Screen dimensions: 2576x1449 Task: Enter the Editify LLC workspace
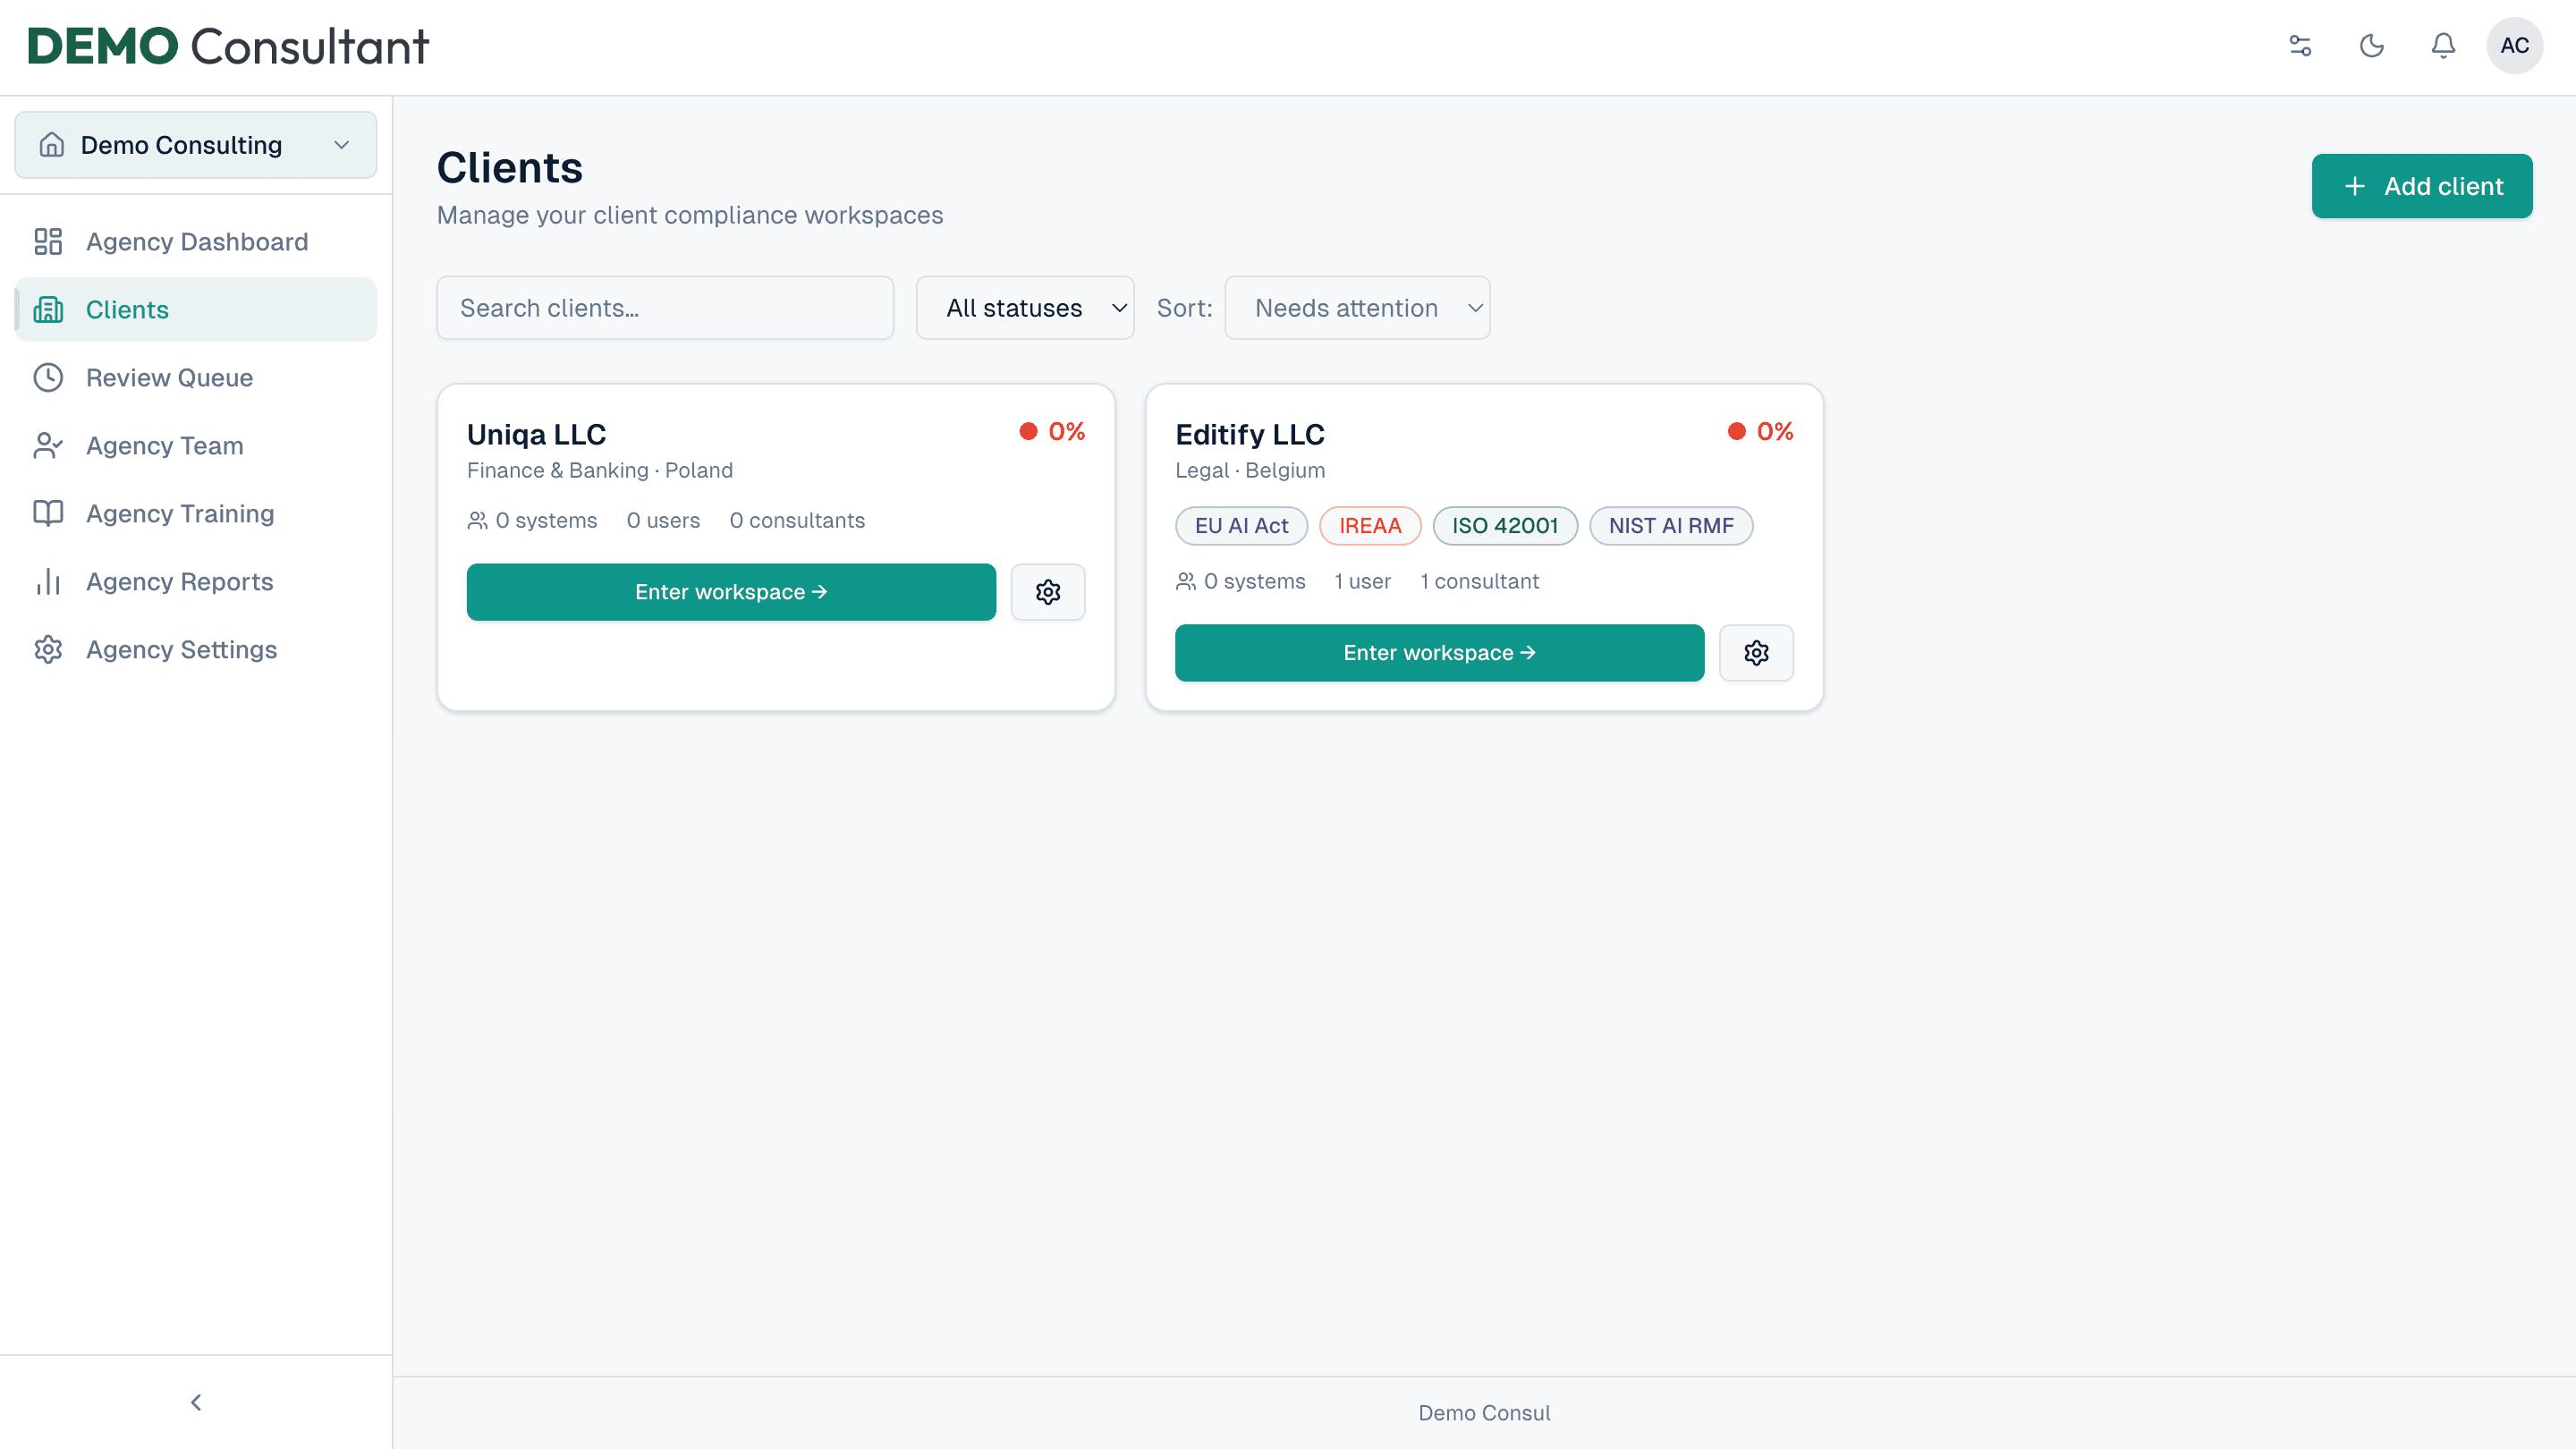click(1439, 653)
